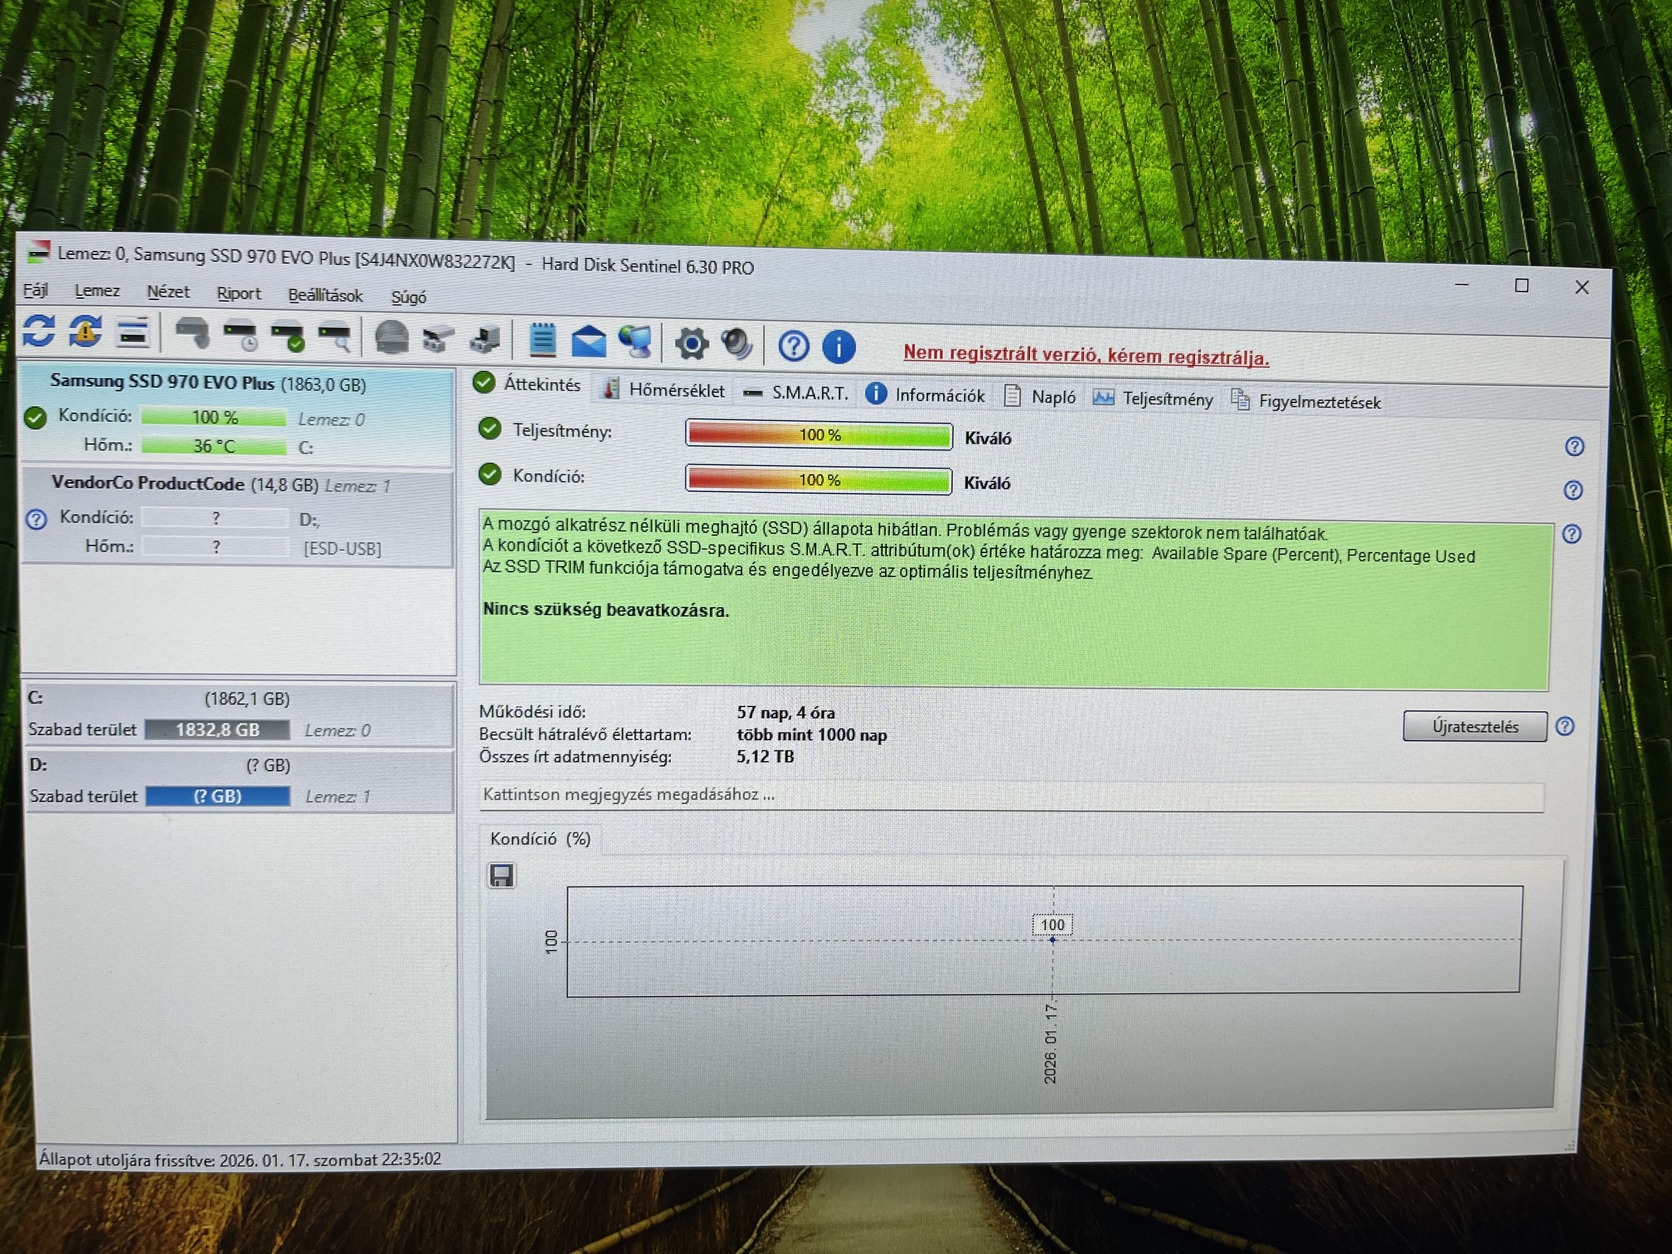The height and width of the screenshot is (1254, 1672).
Task: Click the speaker sound toolbar icon
Action: pos(737,345)
